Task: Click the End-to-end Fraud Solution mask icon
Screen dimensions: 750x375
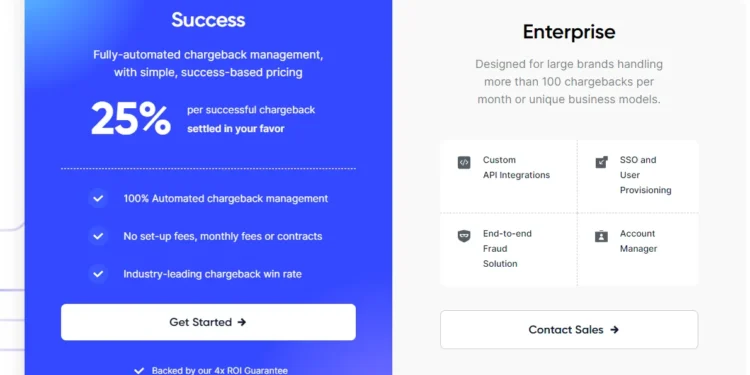Action: point(463,236)
